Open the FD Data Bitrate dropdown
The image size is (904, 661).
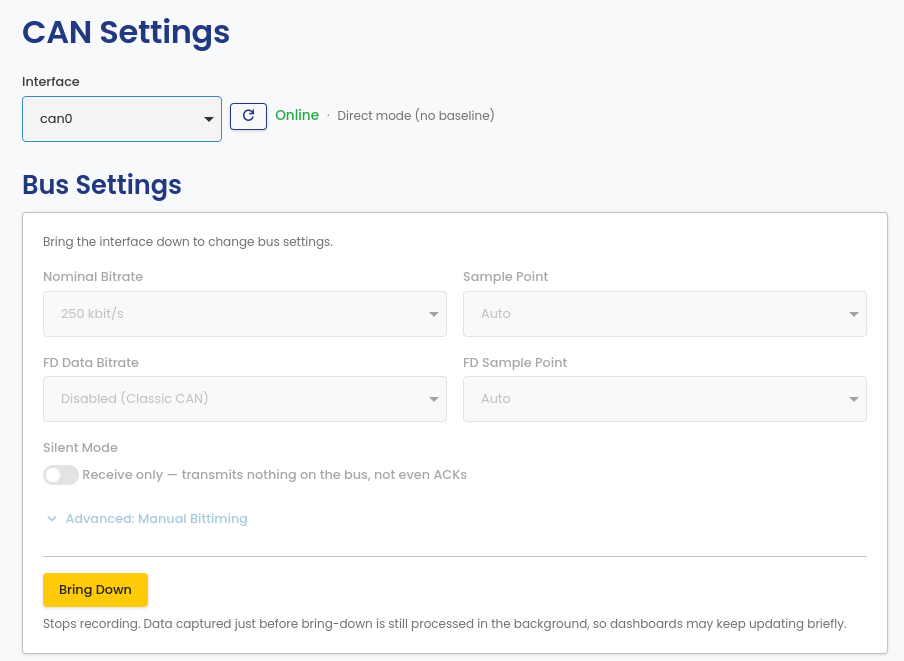coord(244,399)
